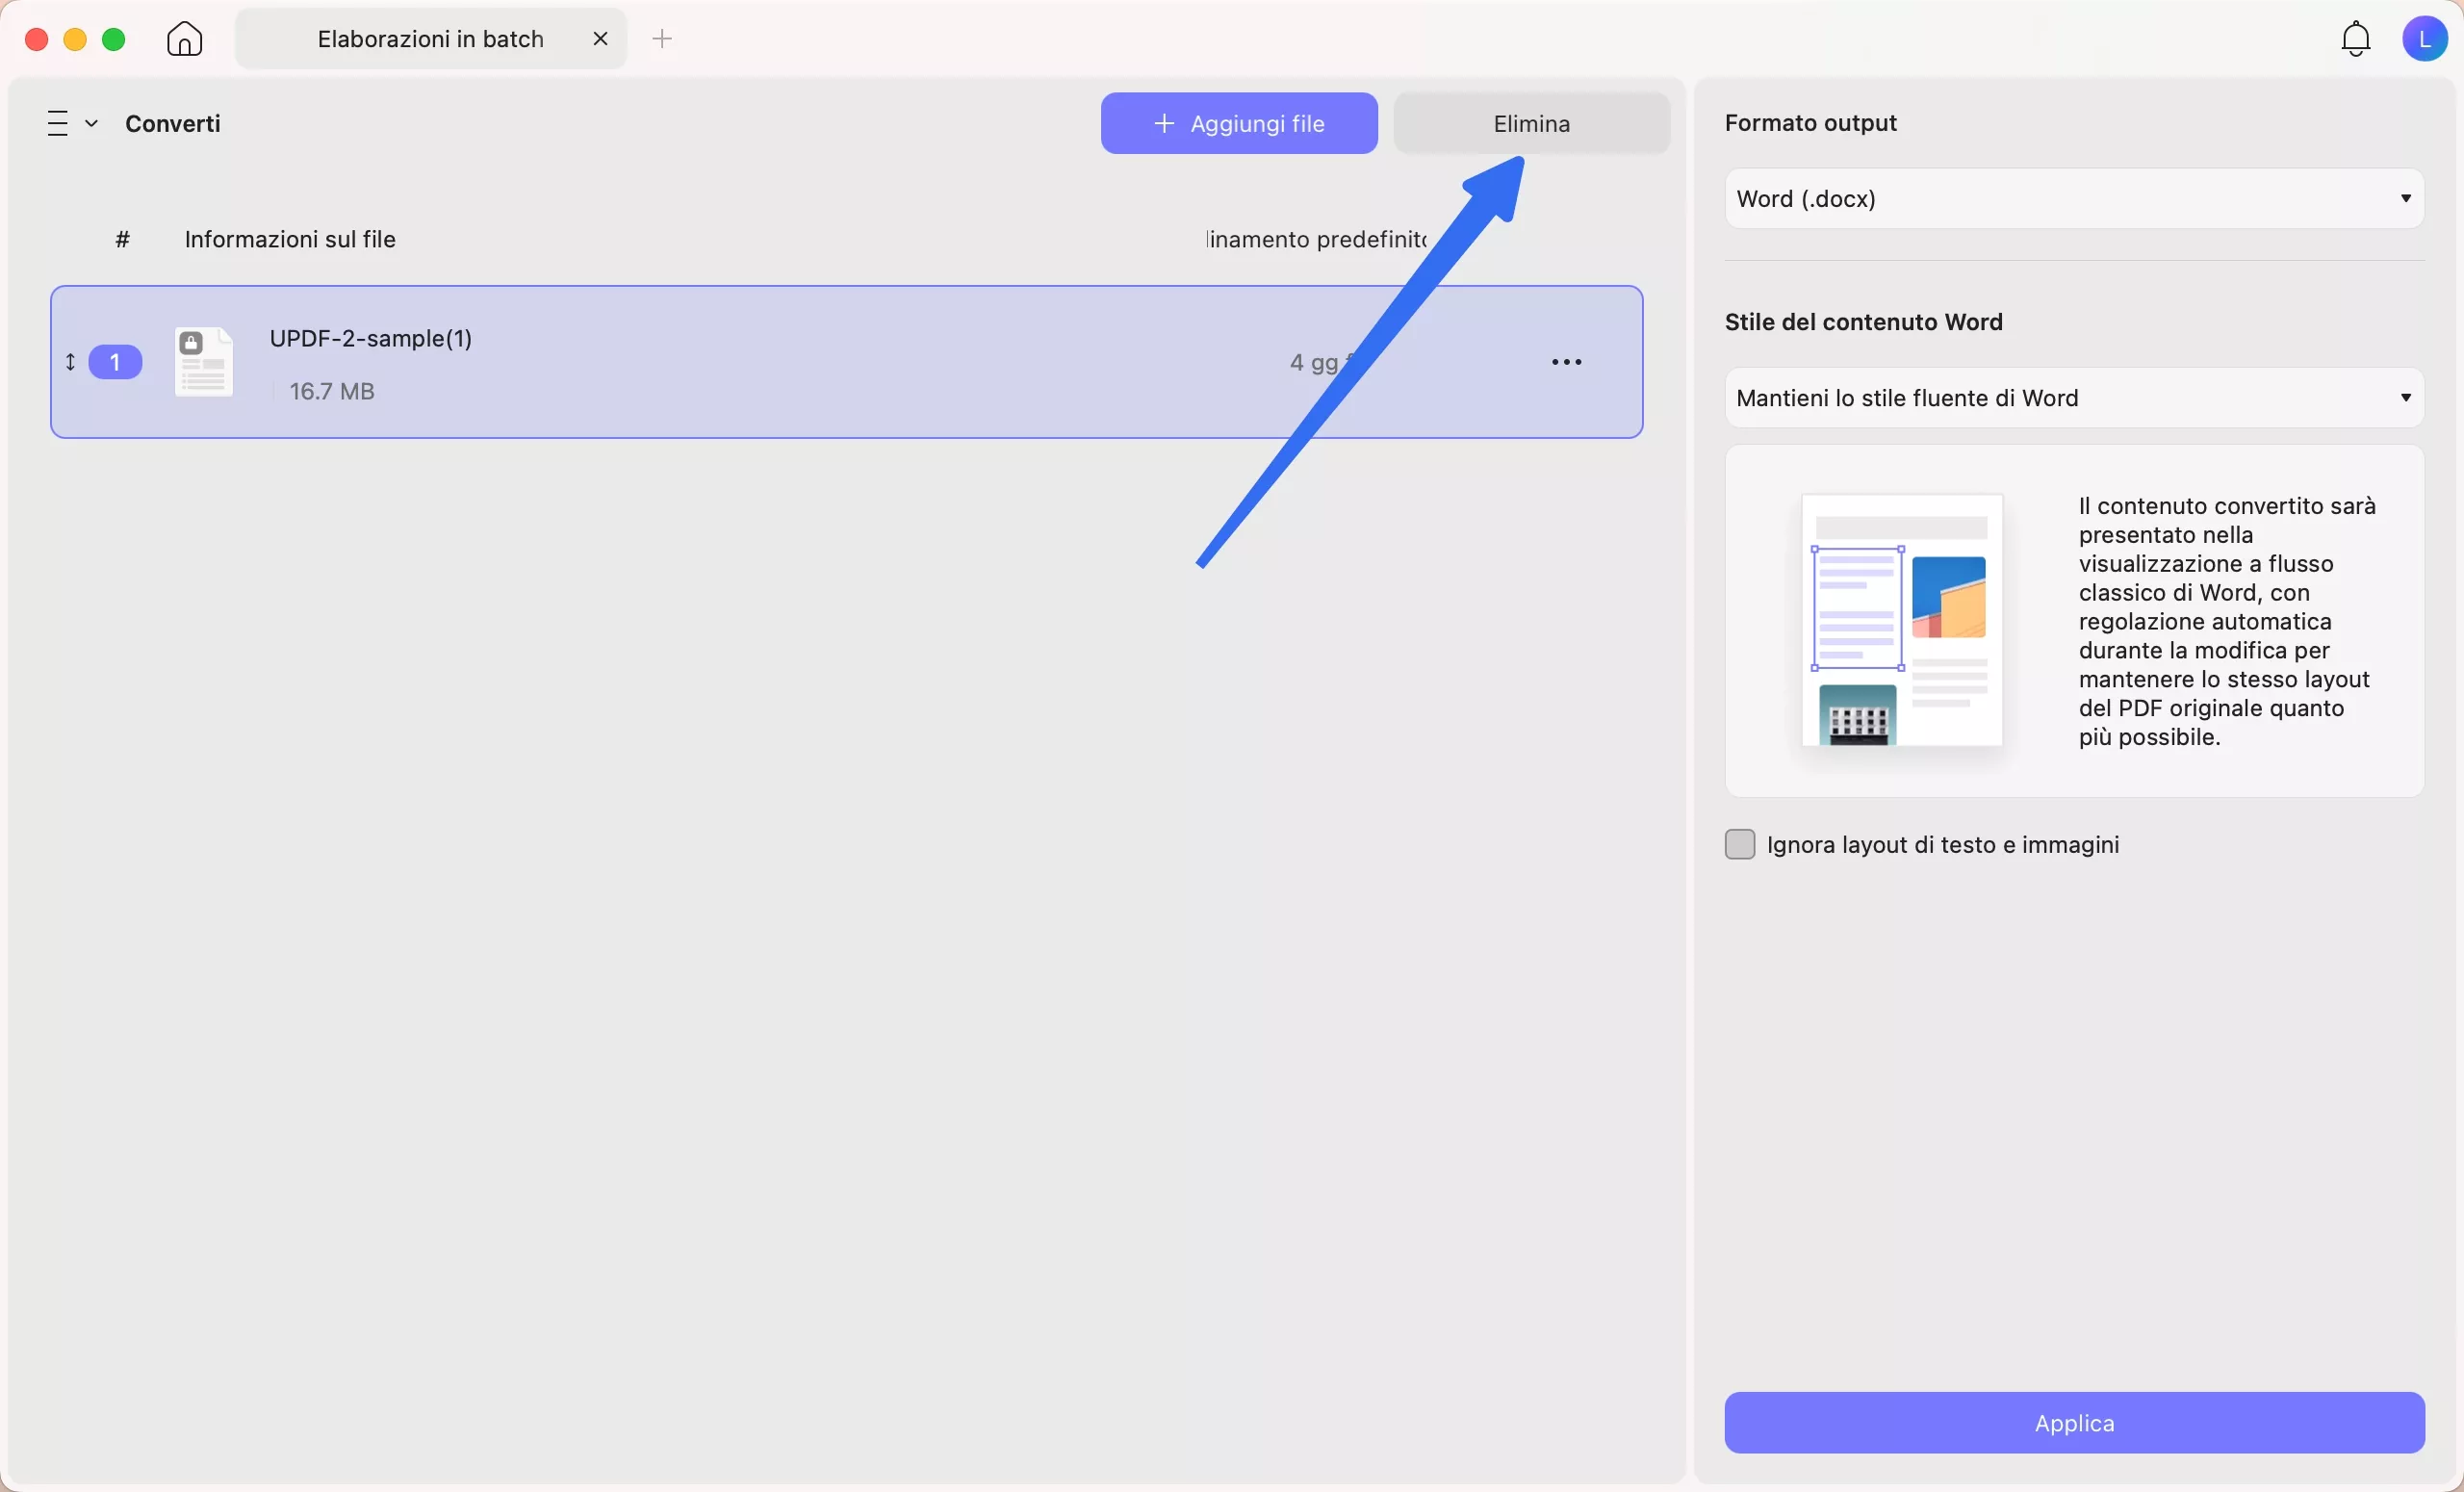The image size is (2464, 1492).
Task: Click the Informazioni sul file column header
Action: point(290,240)
